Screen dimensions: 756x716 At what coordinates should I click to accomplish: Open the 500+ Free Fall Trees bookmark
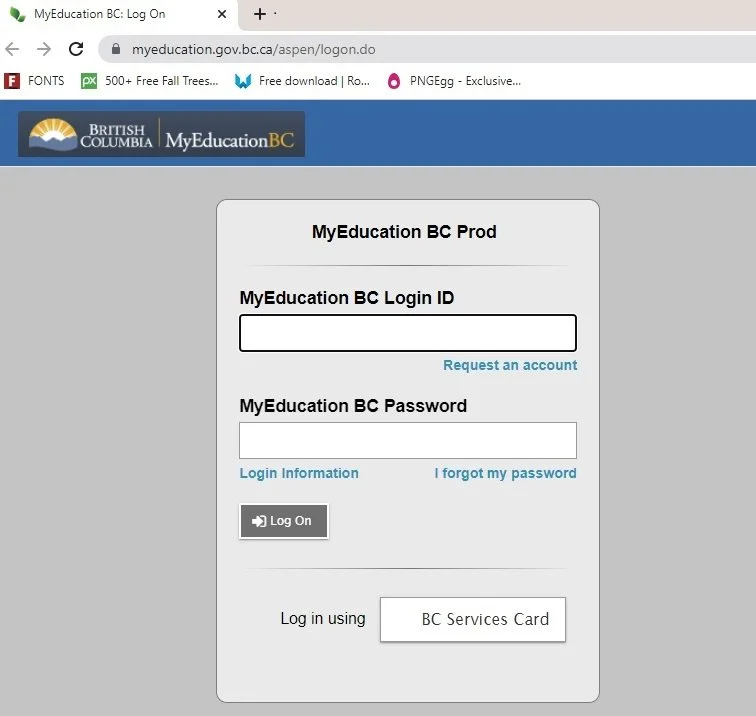tap(149, 81)
